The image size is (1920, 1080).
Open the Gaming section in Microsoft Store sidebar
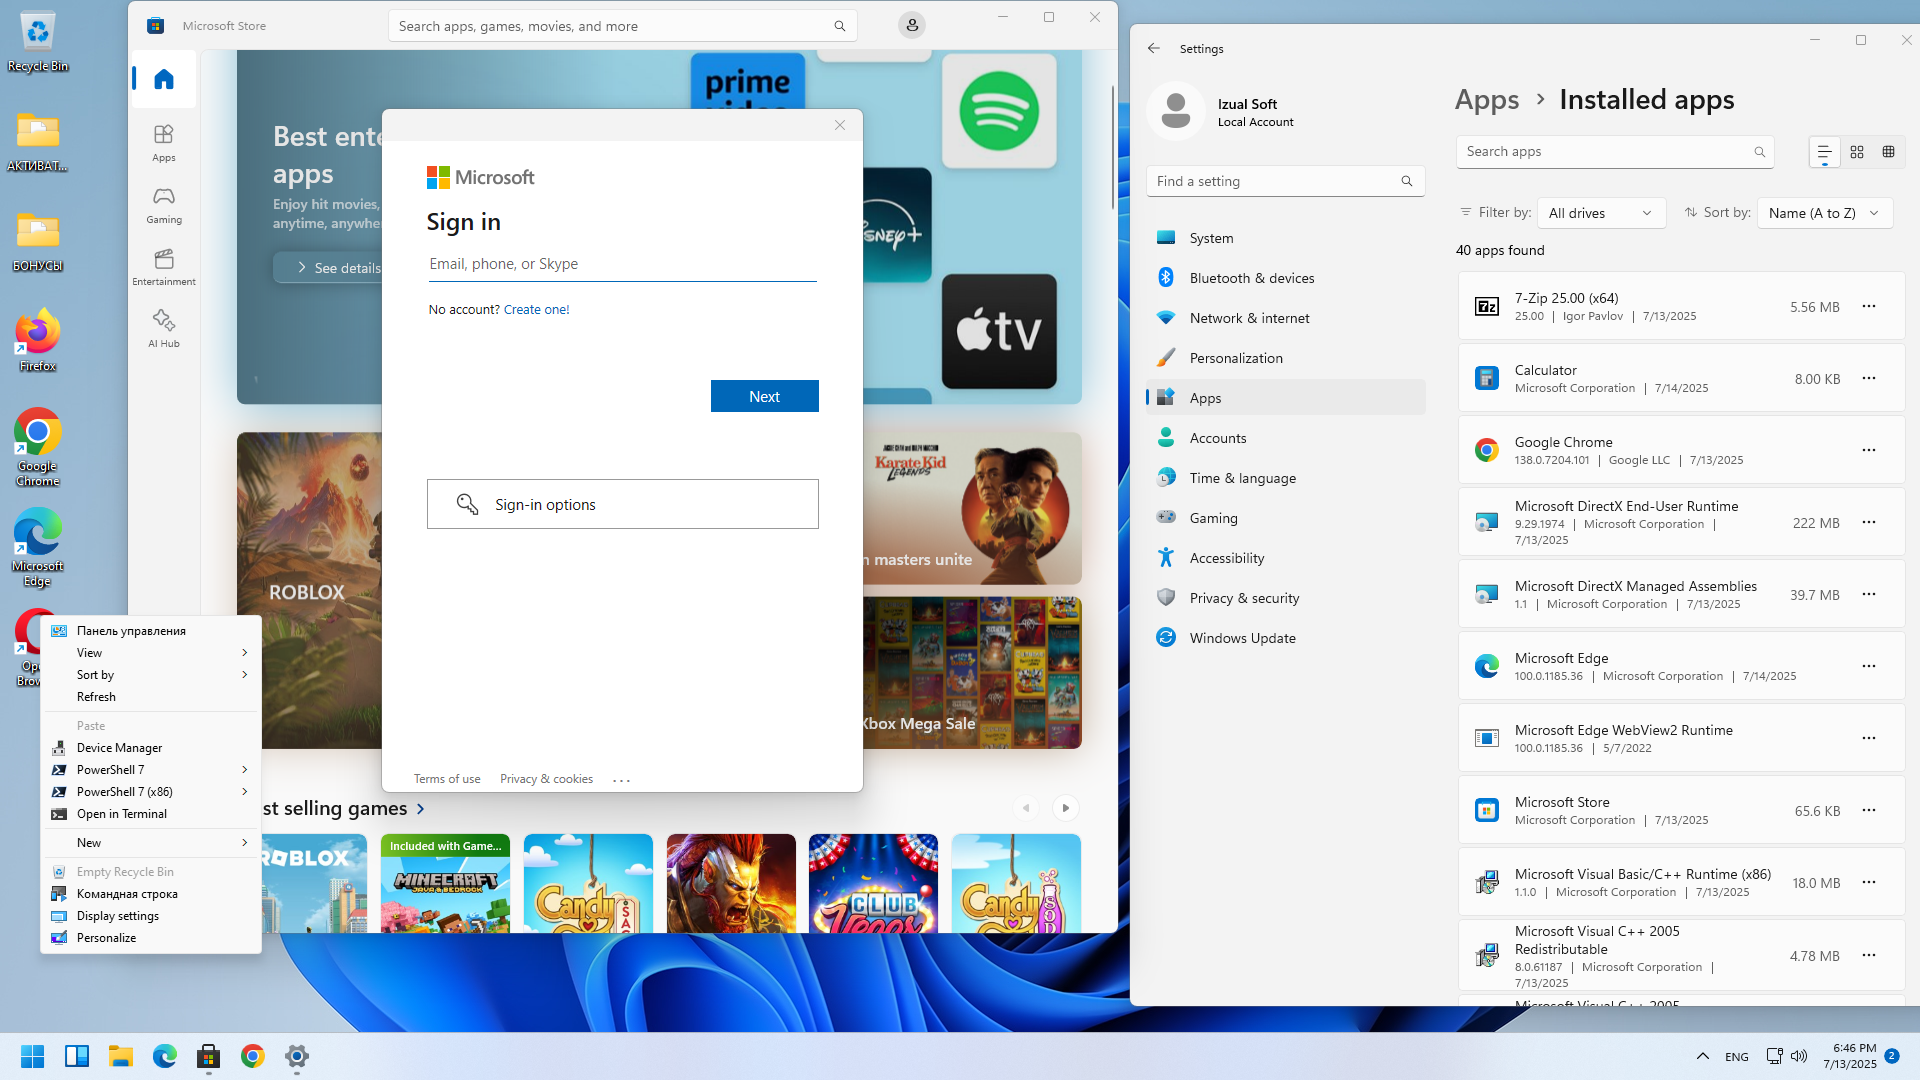(164, 204)
